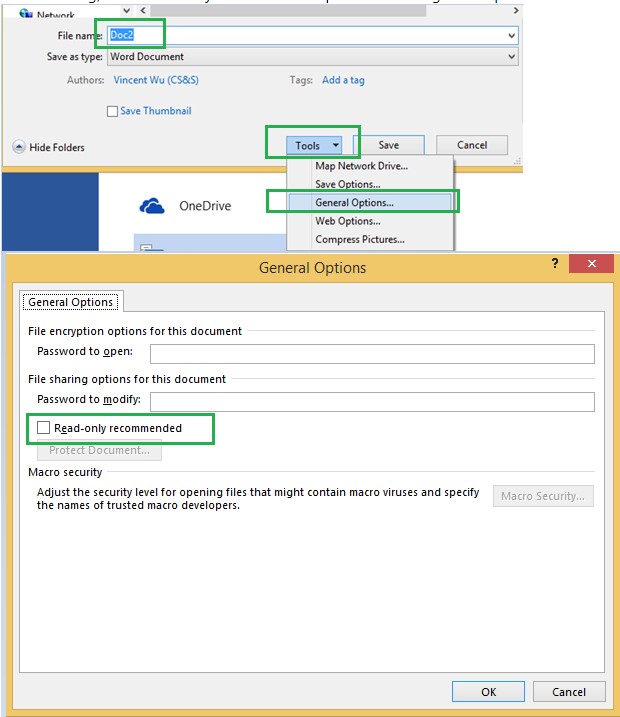Select Map Network Drive menu item

(x=370, y=166)
